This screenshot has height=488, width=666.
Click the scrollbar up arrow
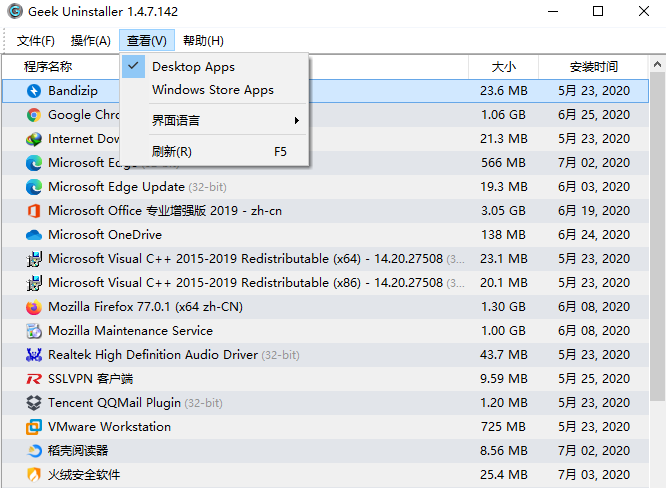tap(657, 64)
